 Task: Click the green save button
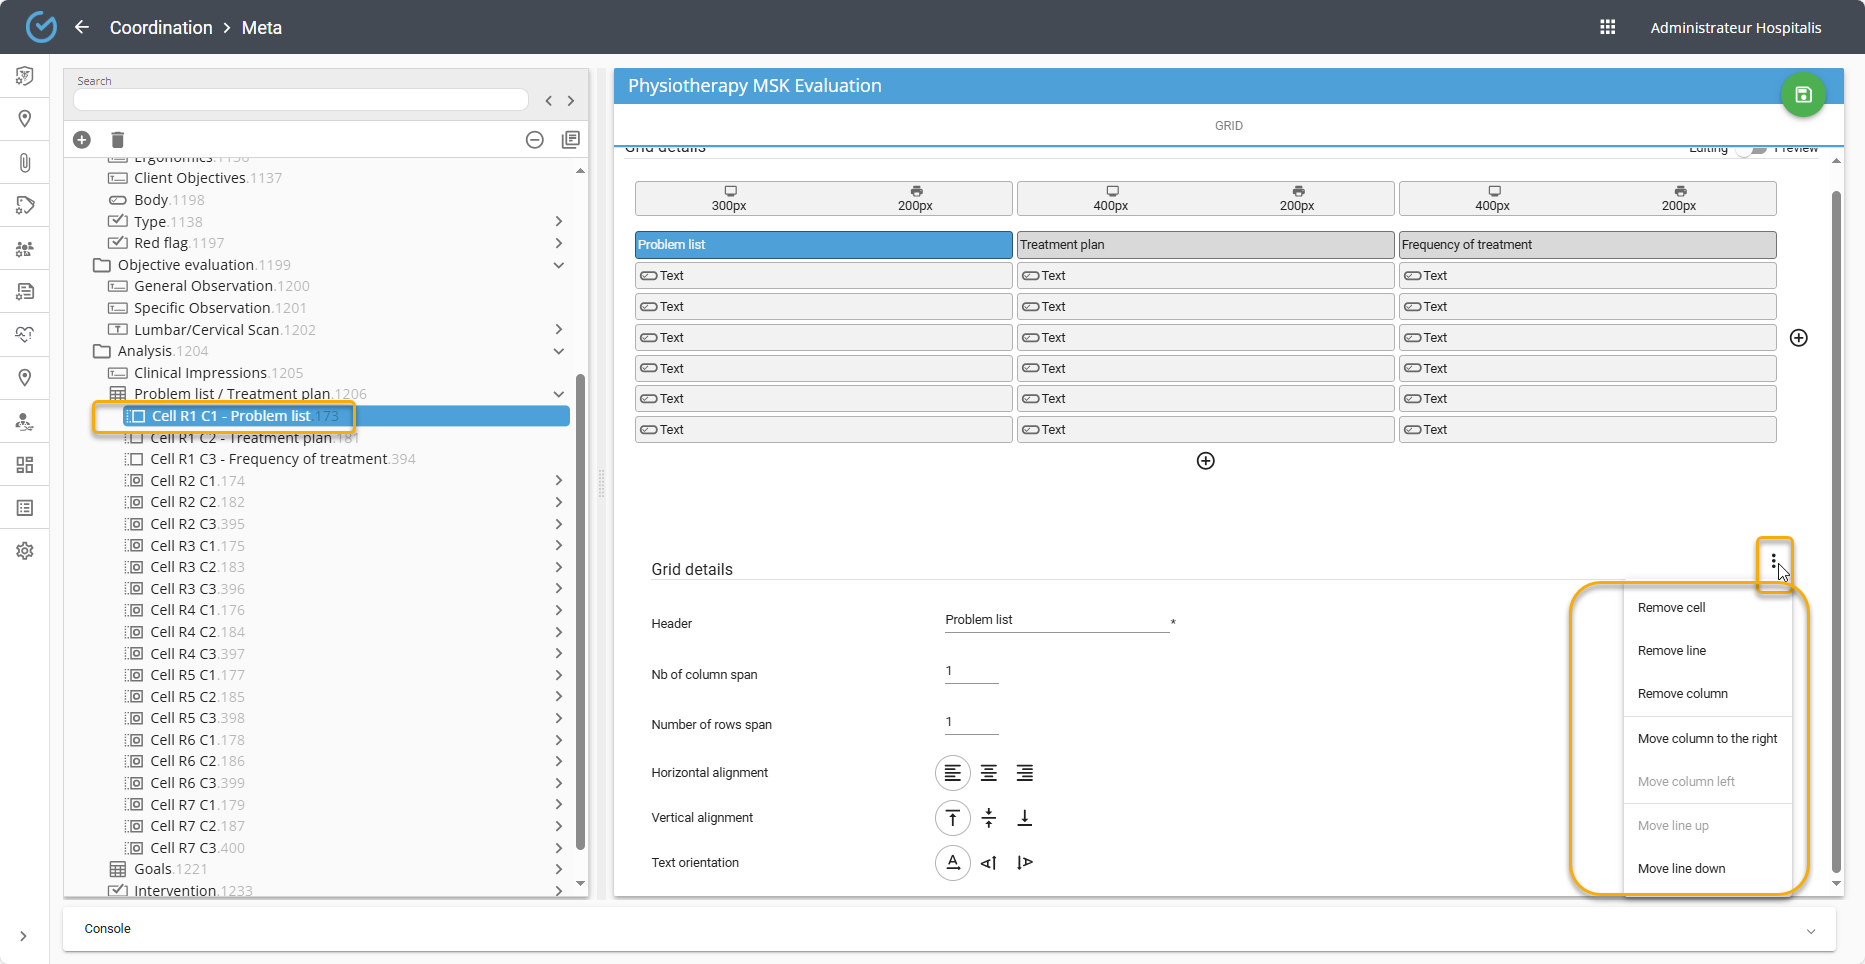(x=1802, y=95)
